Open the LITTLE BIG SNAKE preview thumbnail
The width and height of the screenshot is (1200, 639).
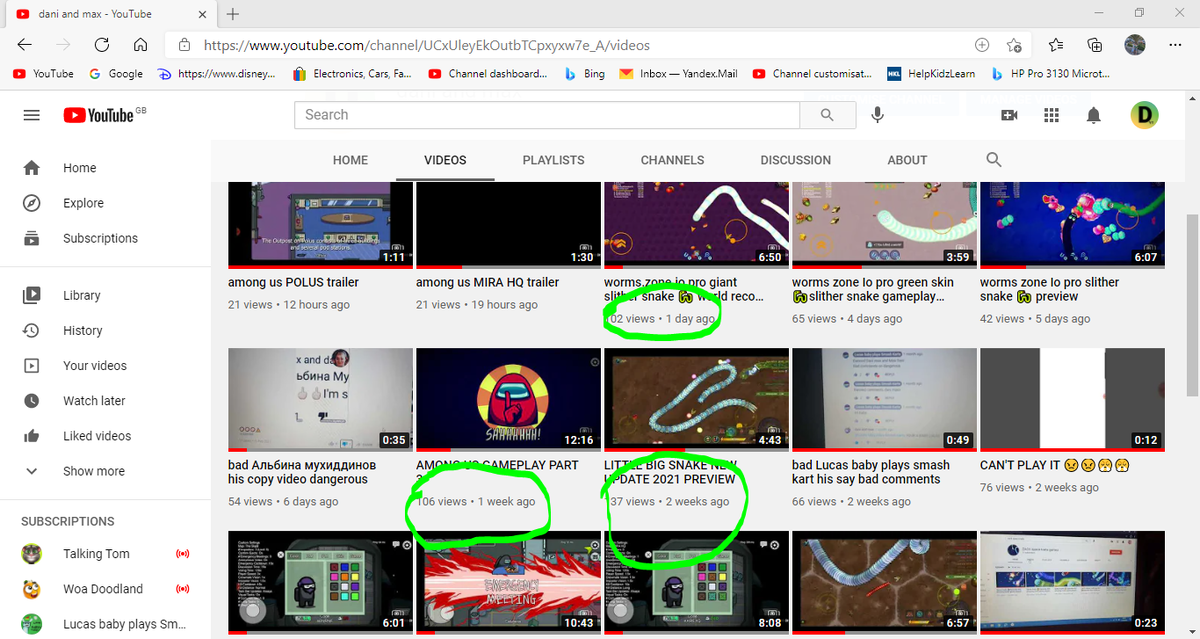[x=696, y=400]
